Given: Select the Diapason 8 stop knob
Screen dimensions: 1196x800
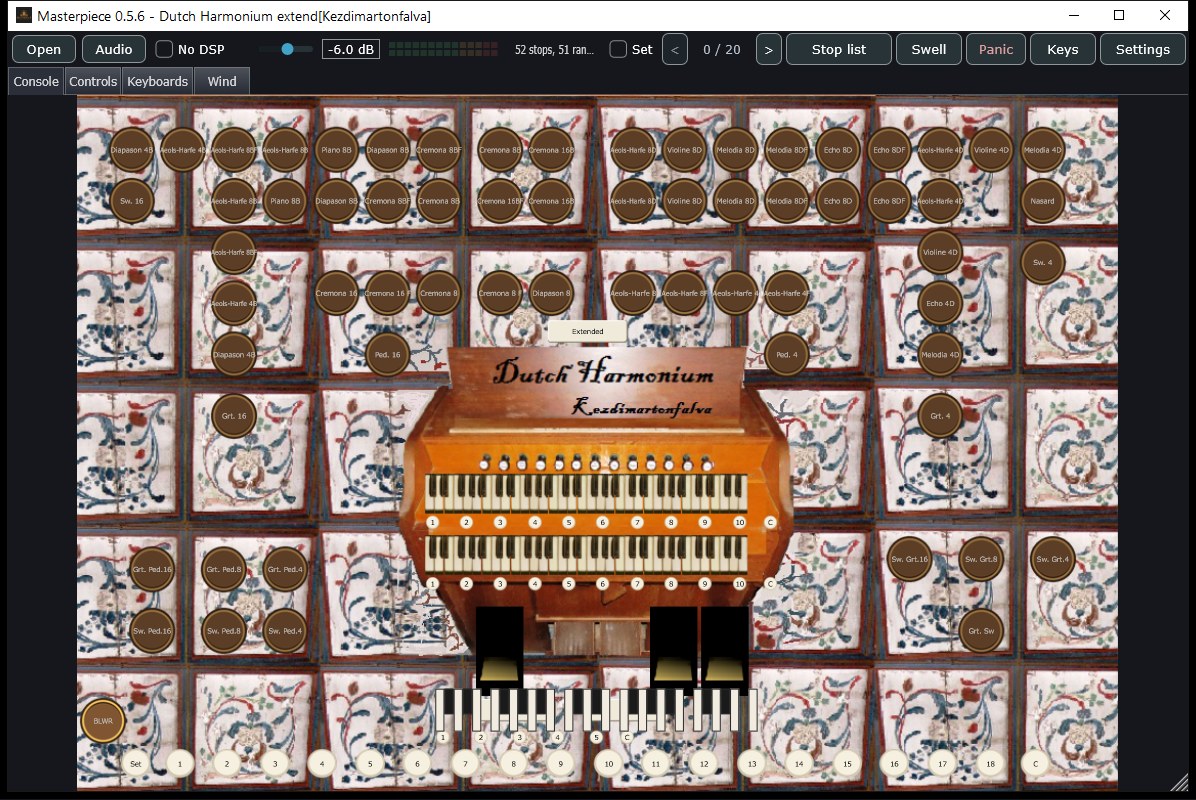Looking at the screenshot, I should [x=551, y=294].
